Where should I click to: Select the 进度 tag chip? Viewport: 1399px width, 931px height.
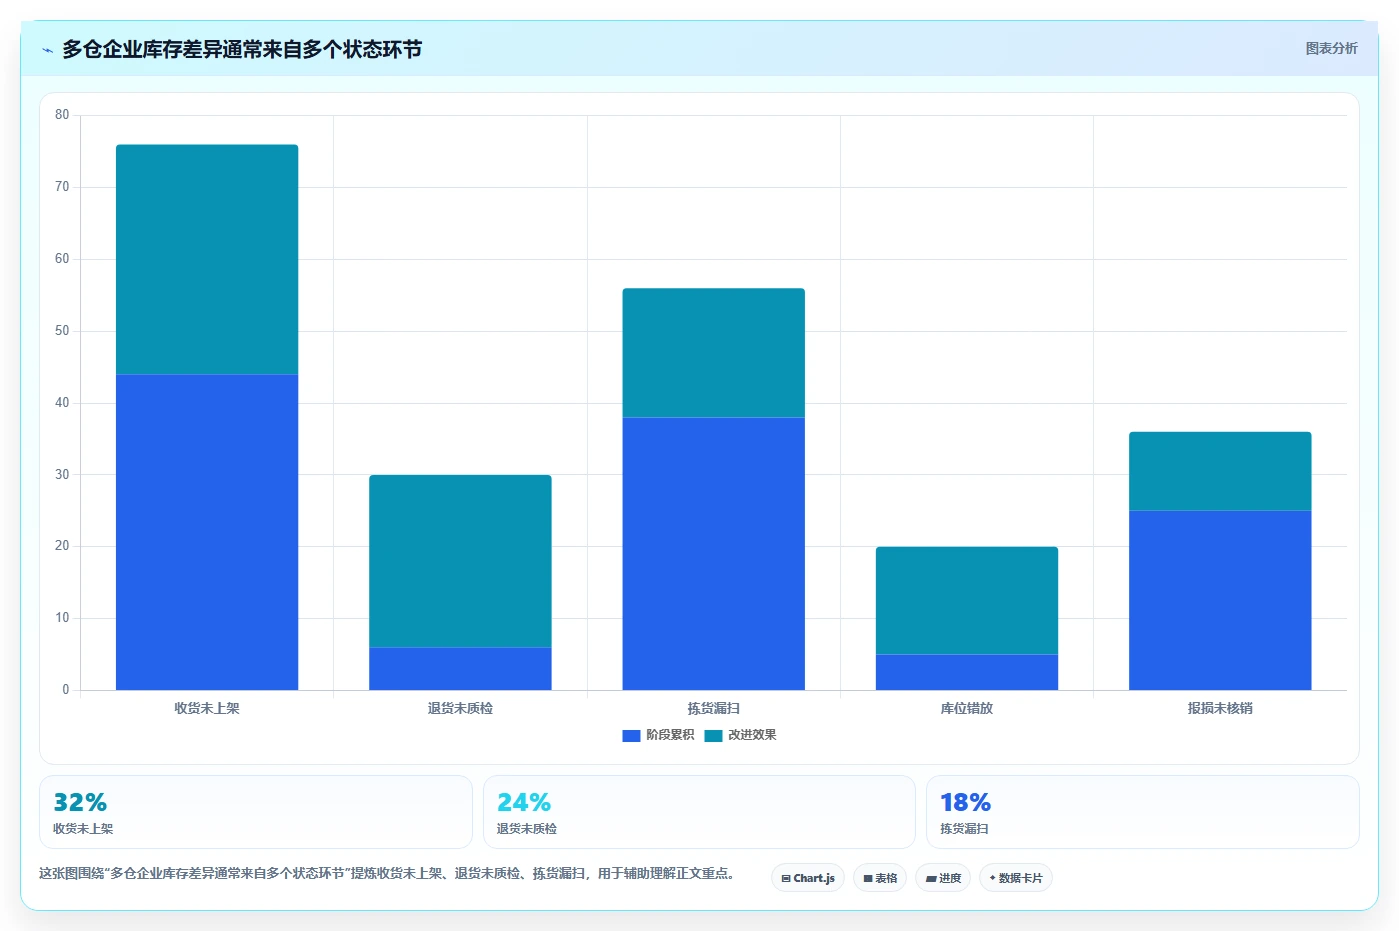[x=943, y=878]
